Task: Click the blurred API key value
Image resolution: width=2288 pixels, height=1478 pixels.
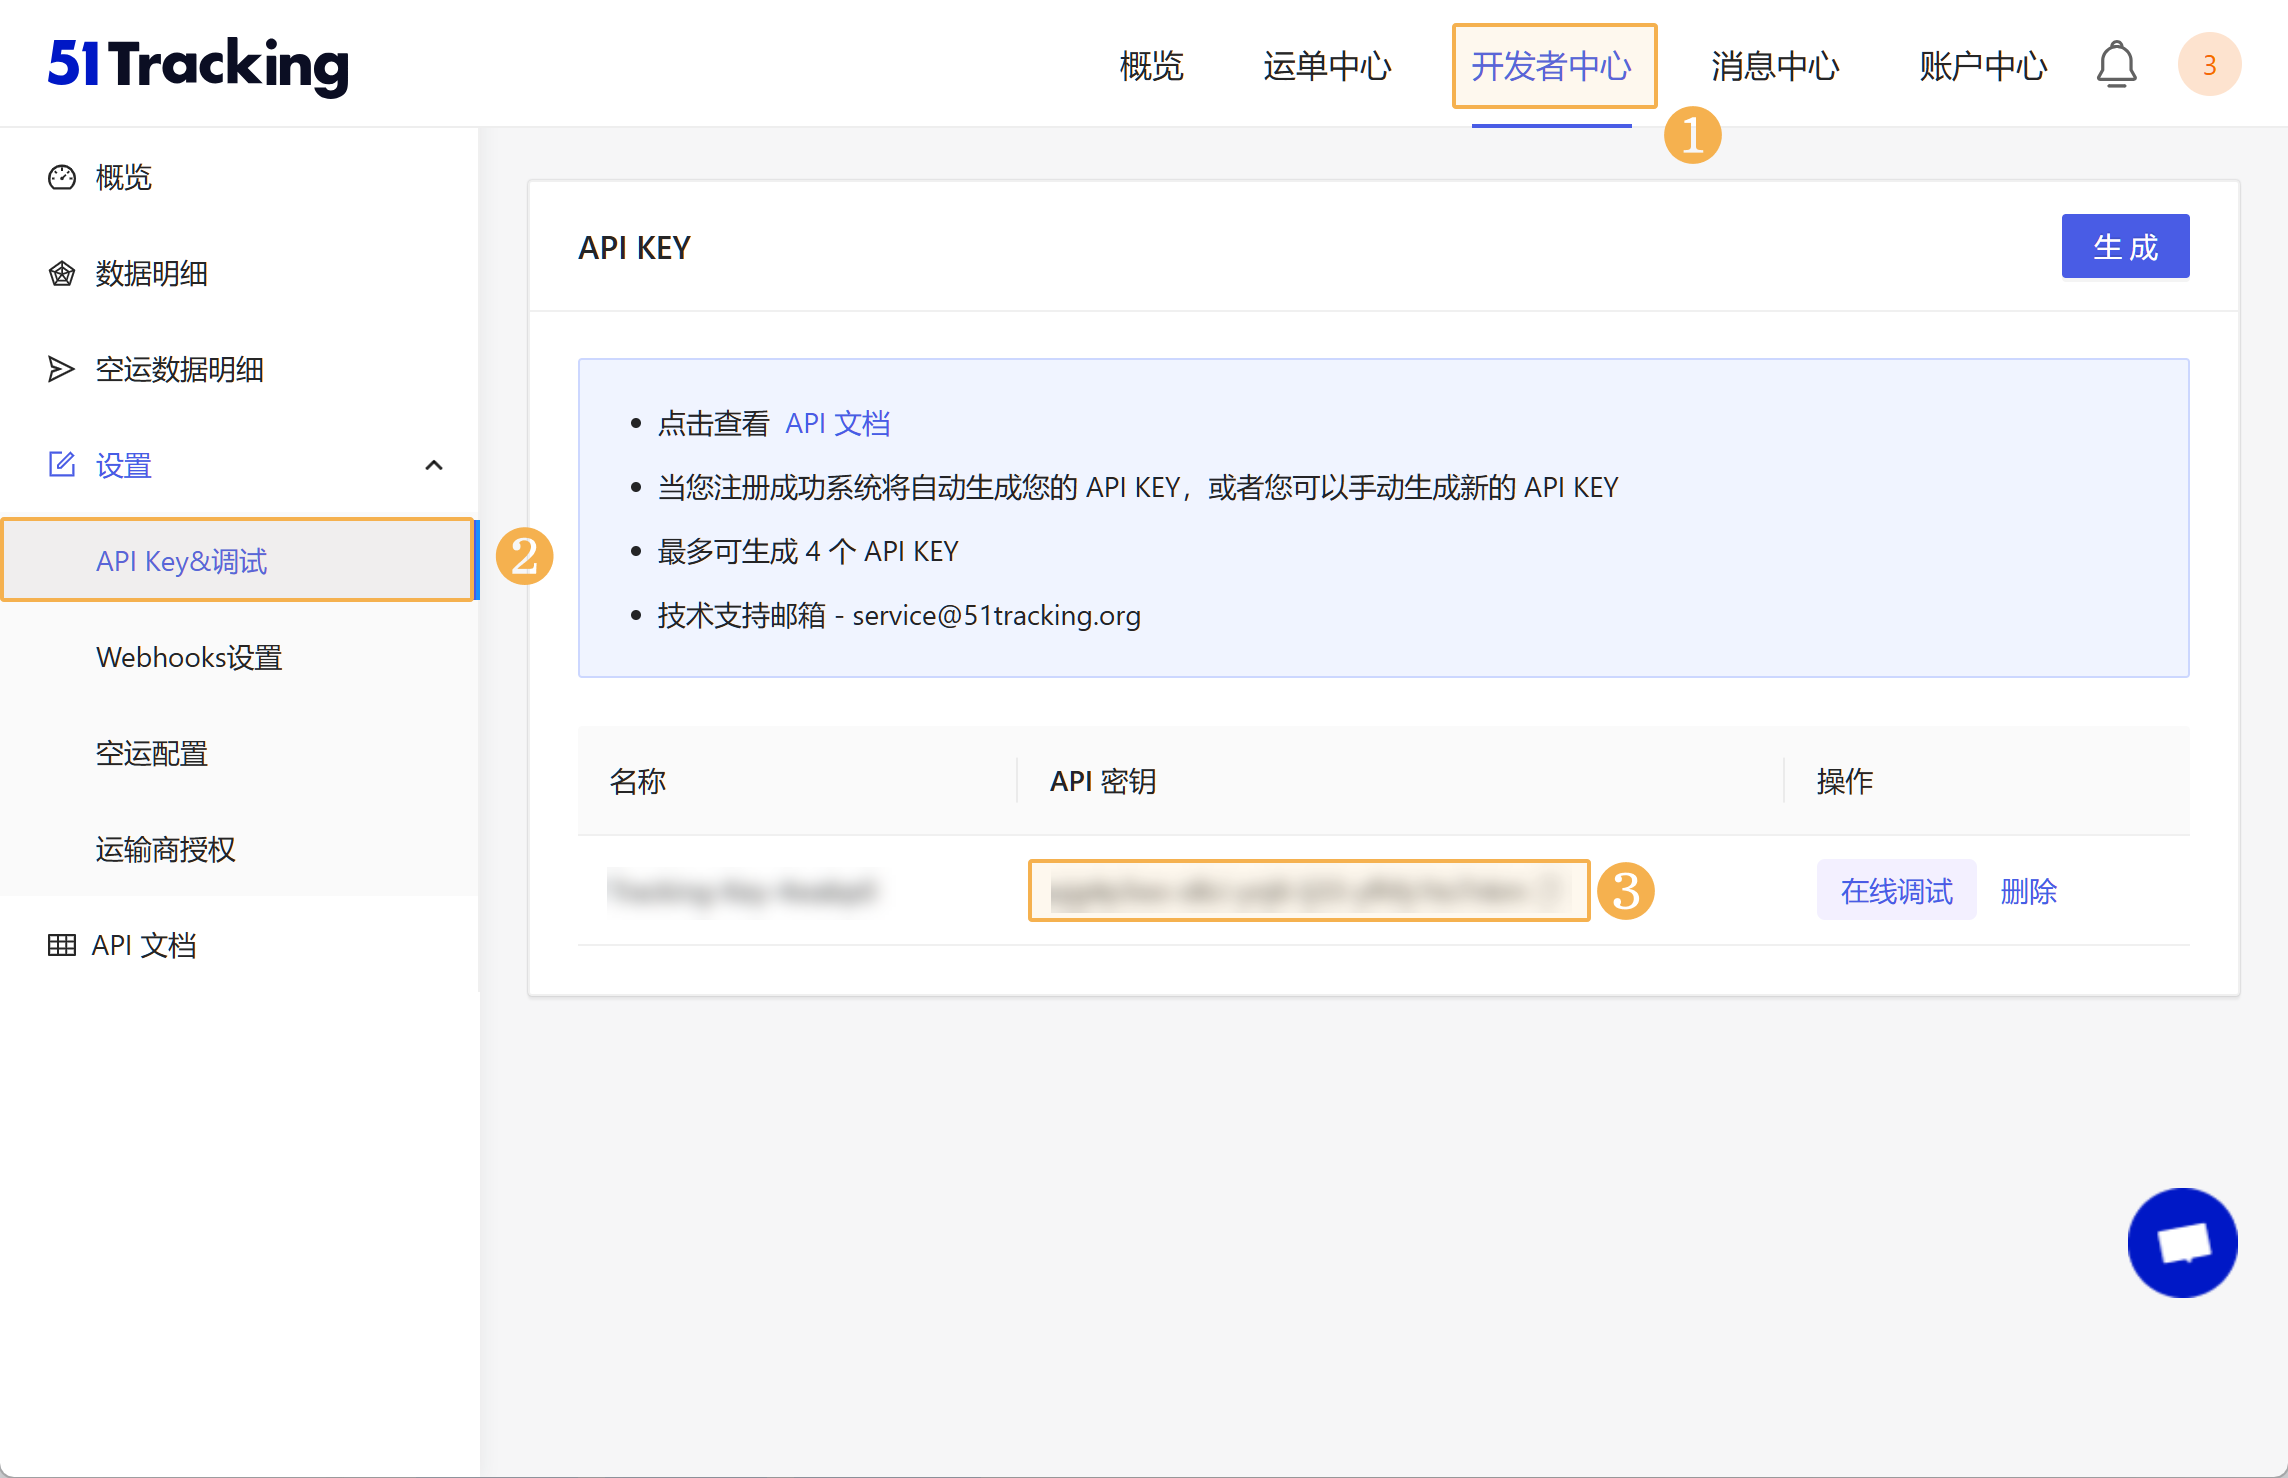Action: click(1309, 890)
